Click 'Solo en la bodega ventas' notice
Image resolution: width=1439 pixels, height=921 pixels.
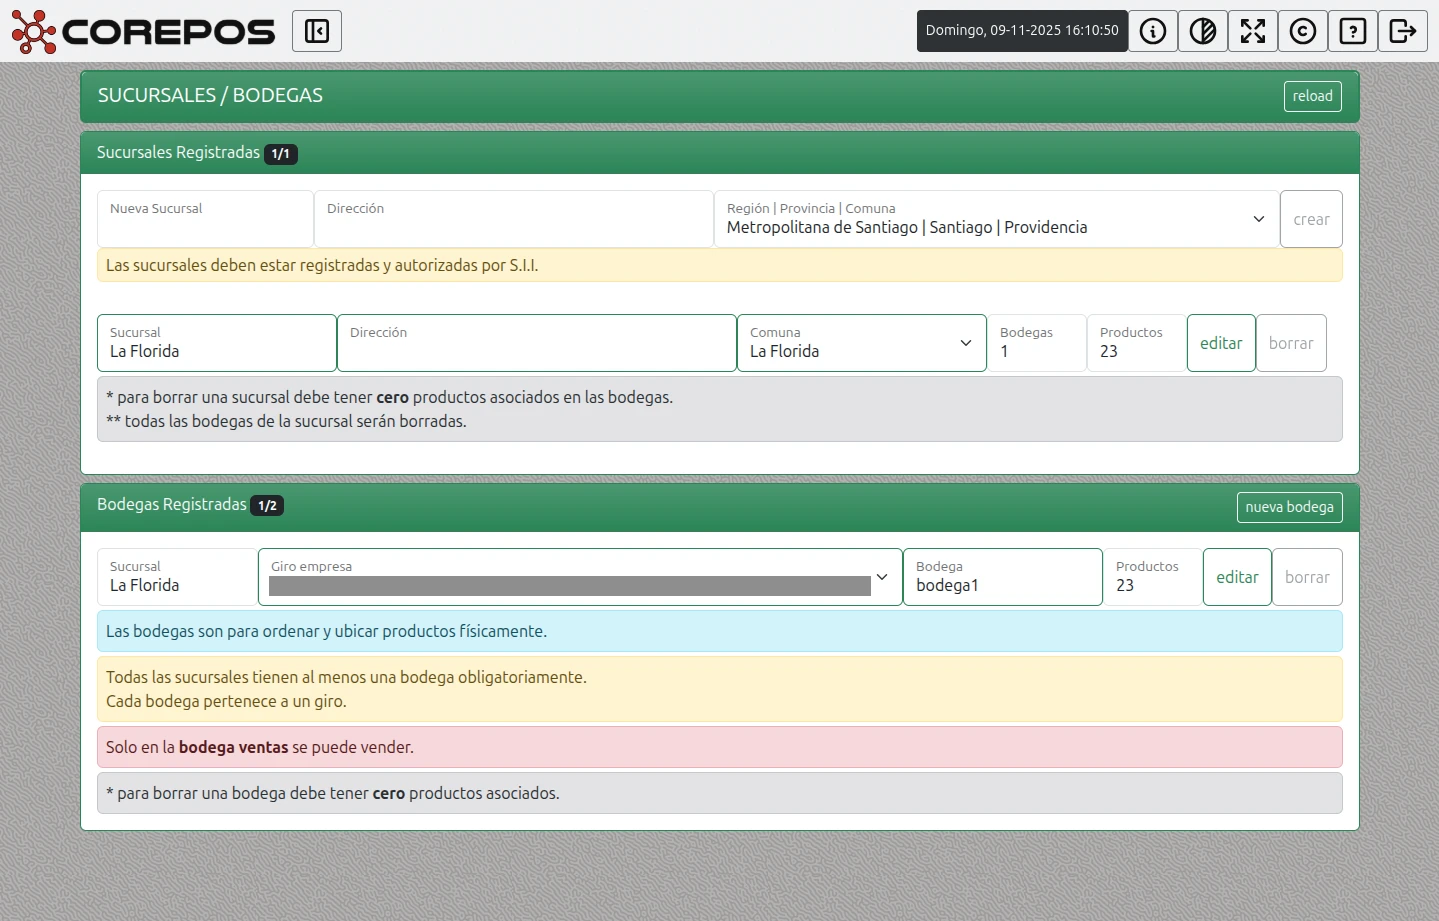point(720,747)
